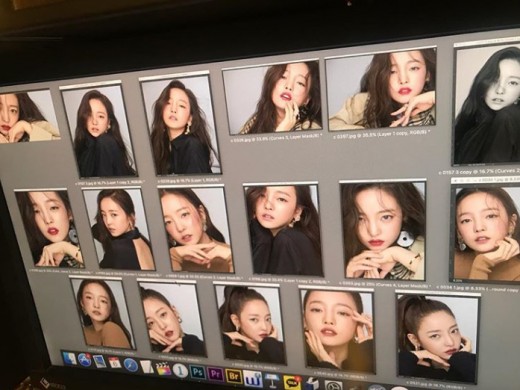Select close-up with large round earring, Curves 4
Viewport: 520px width, 390px height.
pyautogui.click(x=383, y=230)
